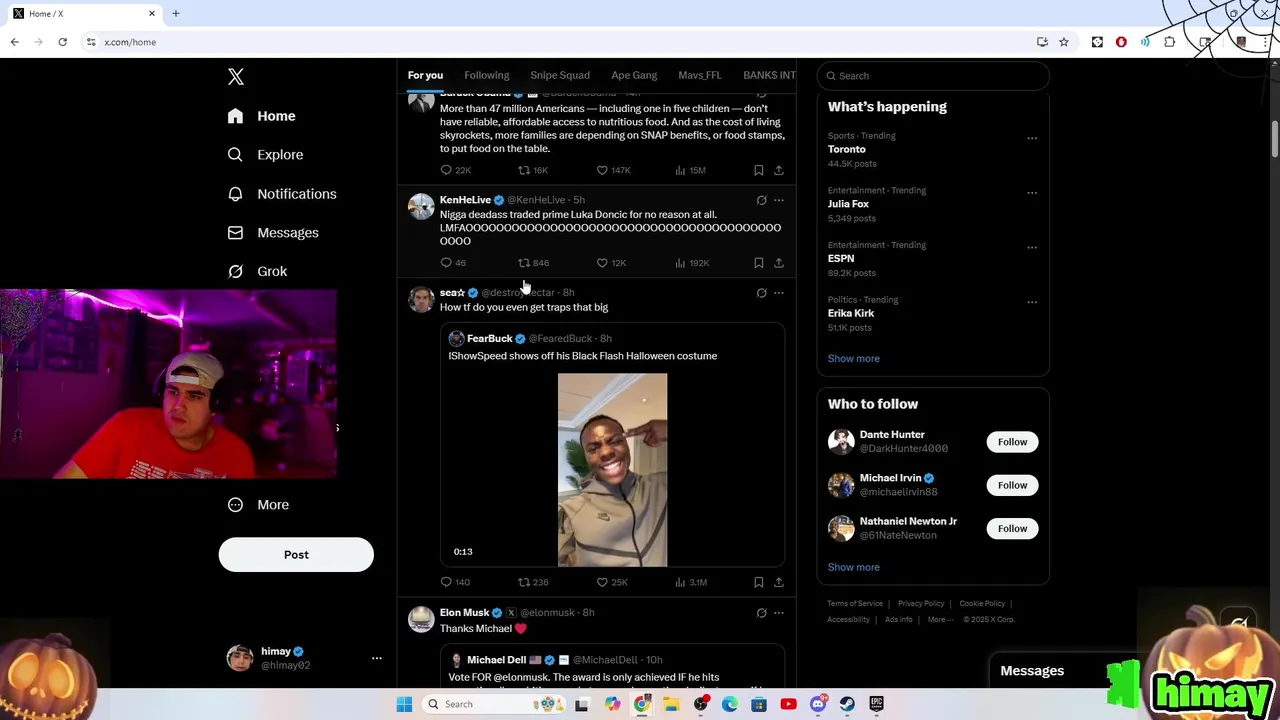The width and height of the screenshot is (1280, 720).
Task: Show more trends under What's happening
Action: pyautogui.click(x=853, y=358)
